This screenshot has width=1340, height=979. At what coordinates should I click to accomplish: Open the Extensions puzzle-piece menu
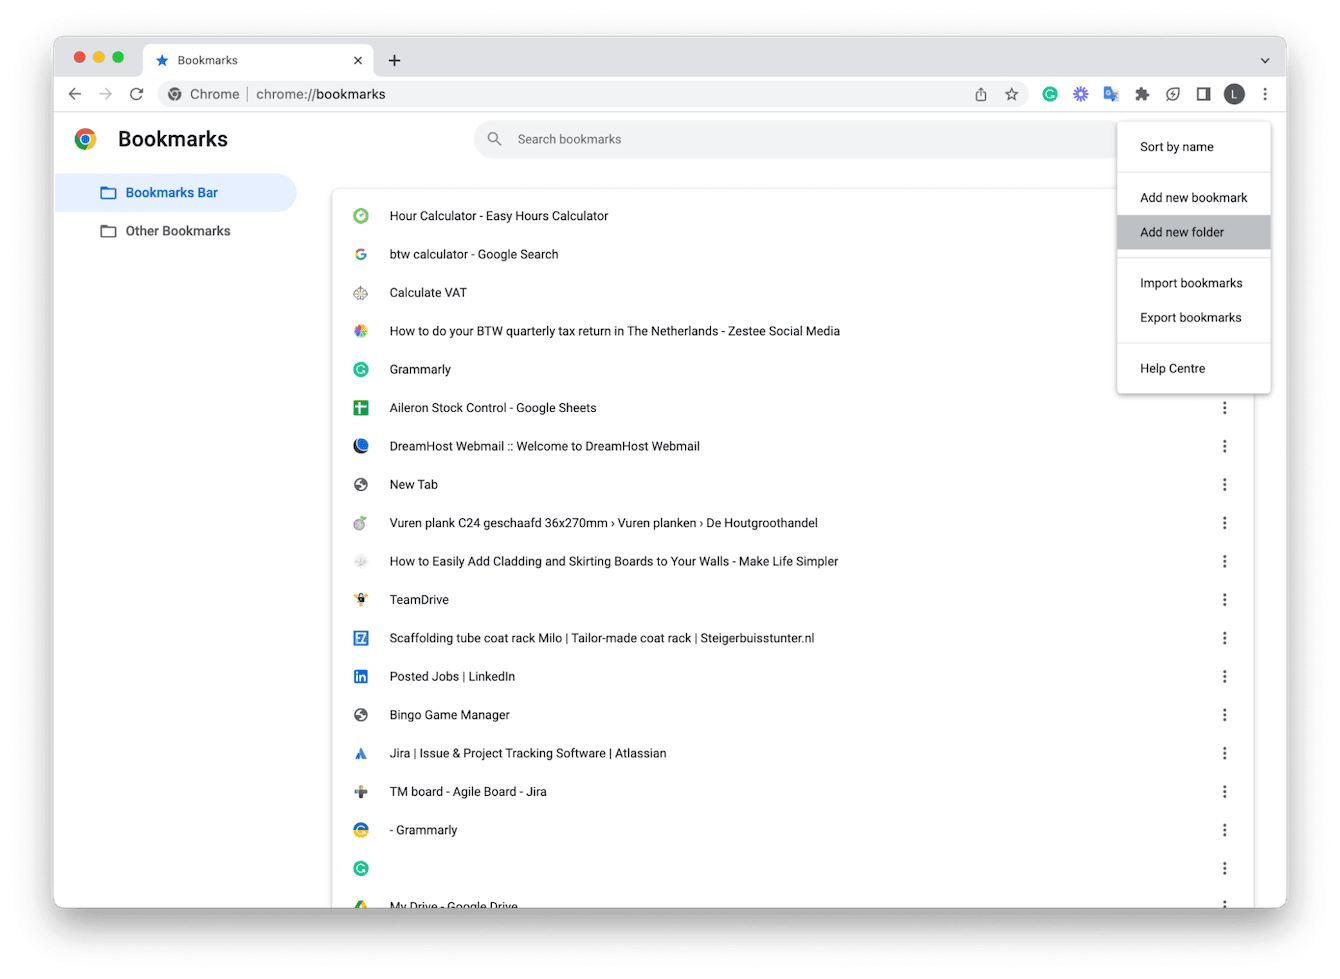1142,93
